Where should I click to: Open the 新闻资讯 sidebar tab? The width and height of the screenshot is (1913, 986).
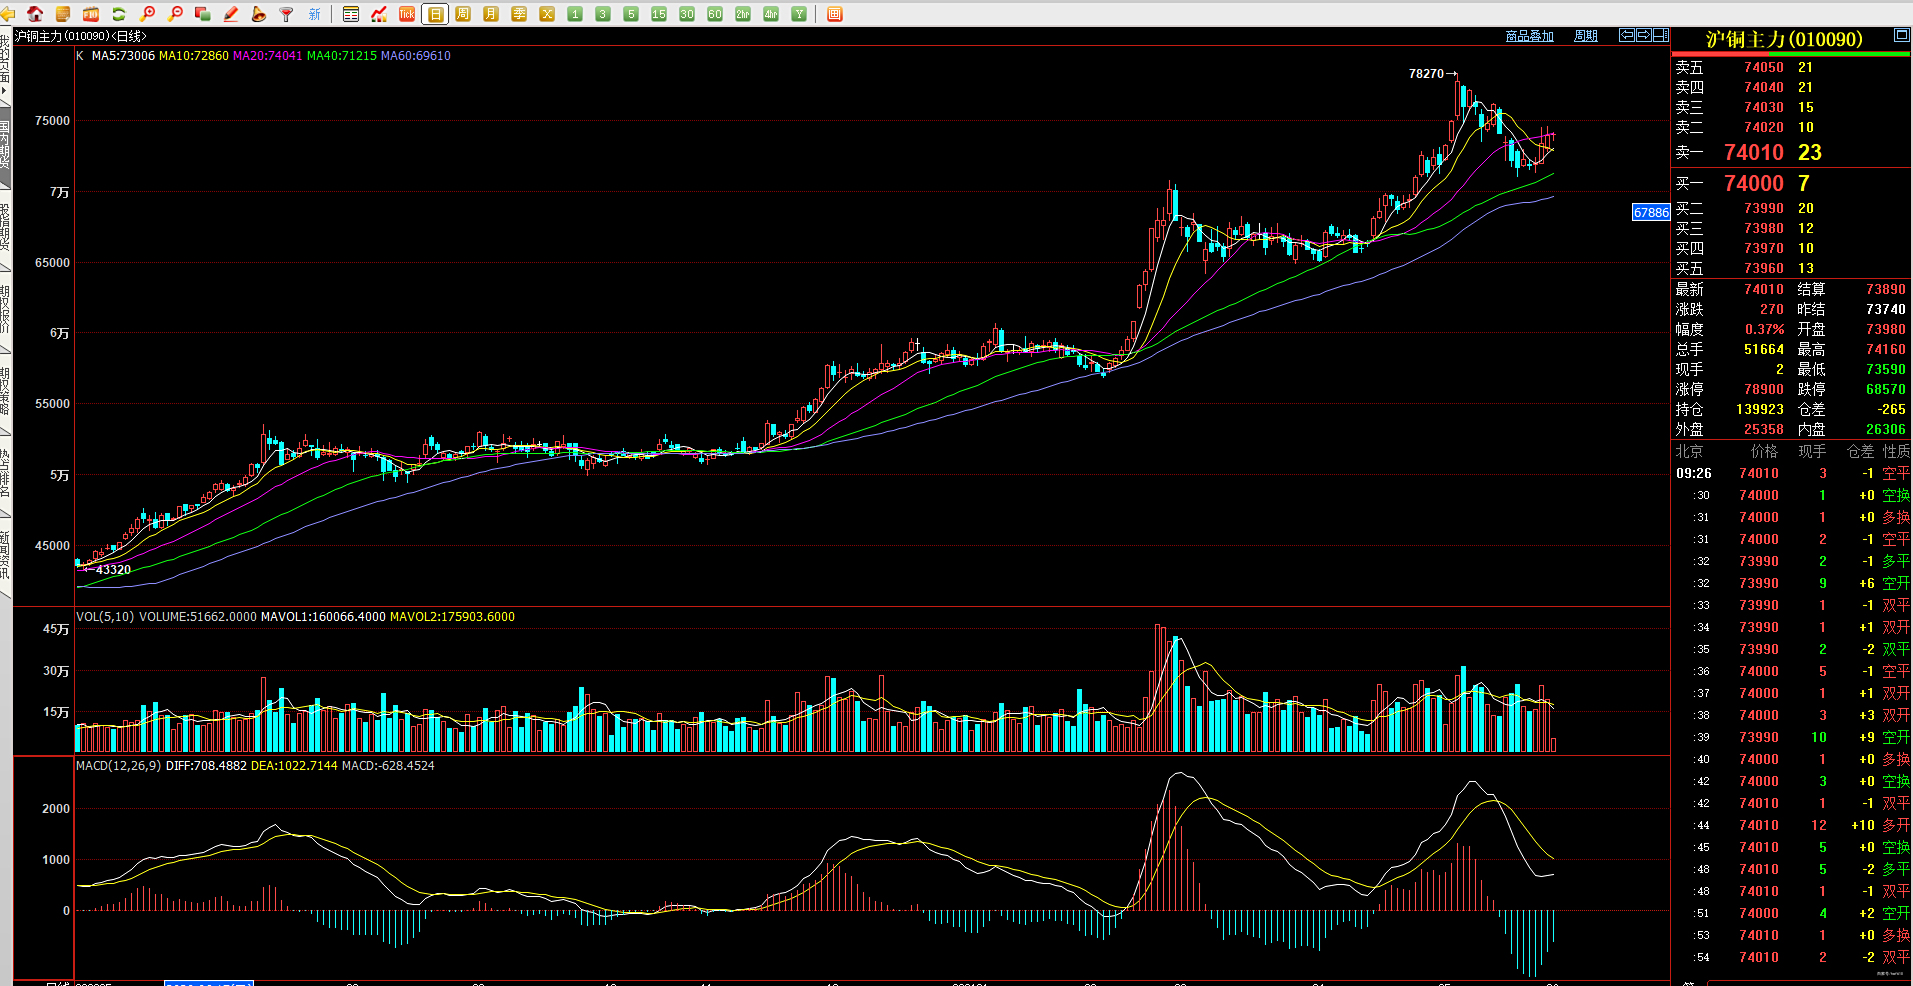5,555
